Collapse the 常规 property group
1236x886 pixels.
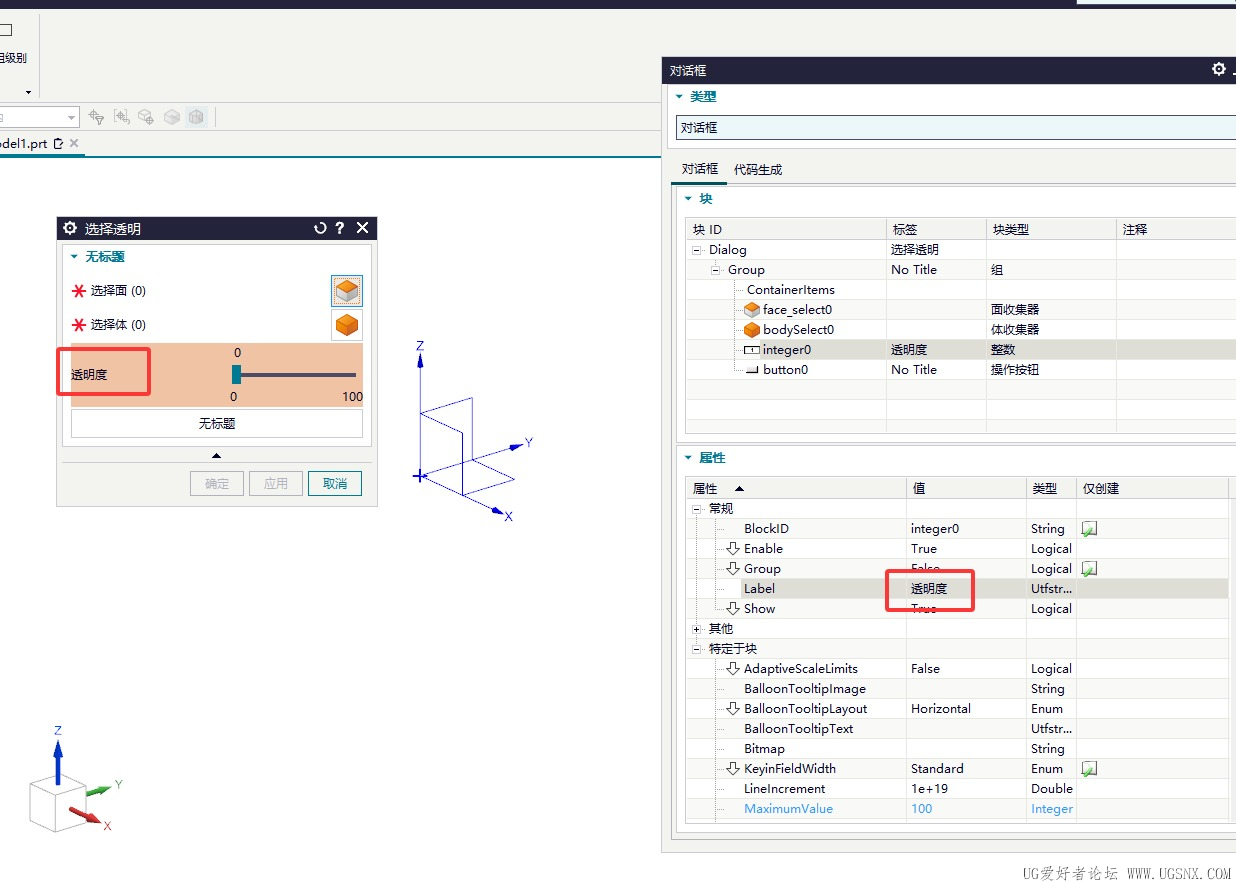[697, 509]
